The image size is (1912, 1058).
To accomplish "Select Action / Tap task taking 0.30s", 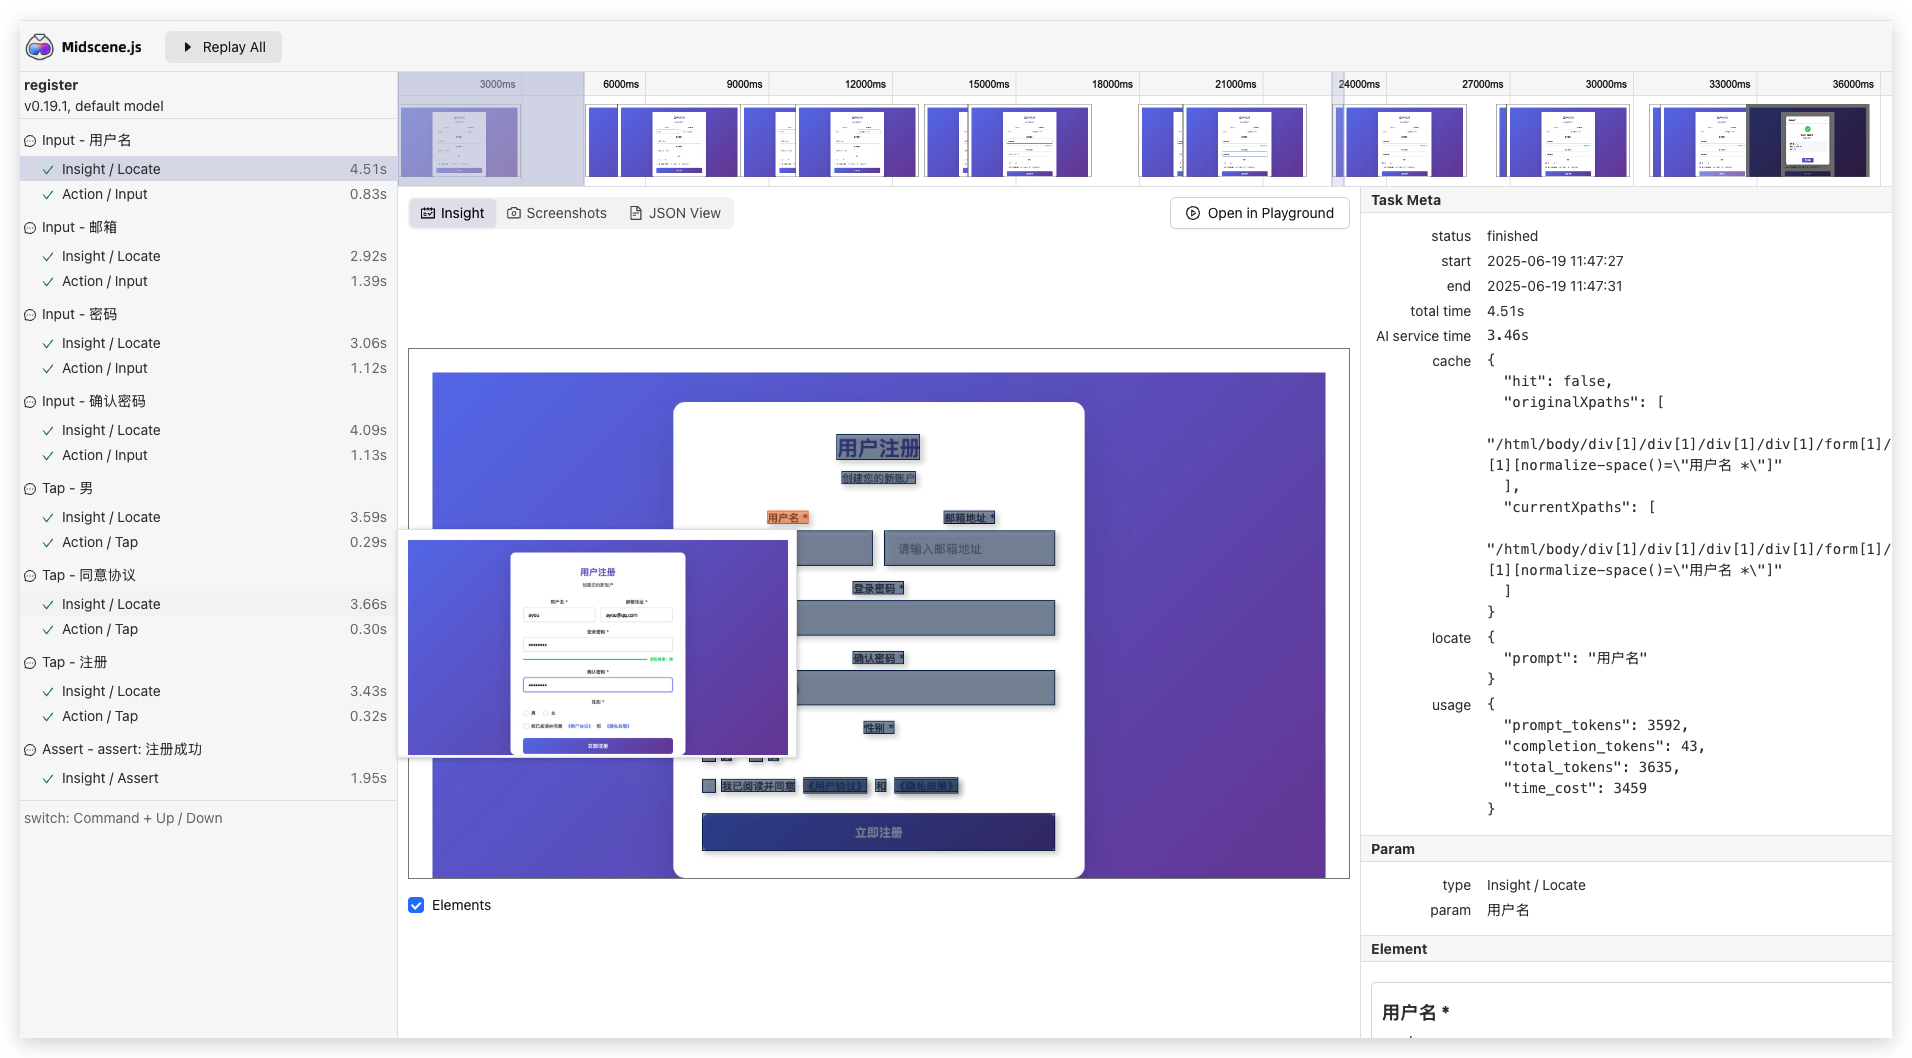I will (208, 629).
